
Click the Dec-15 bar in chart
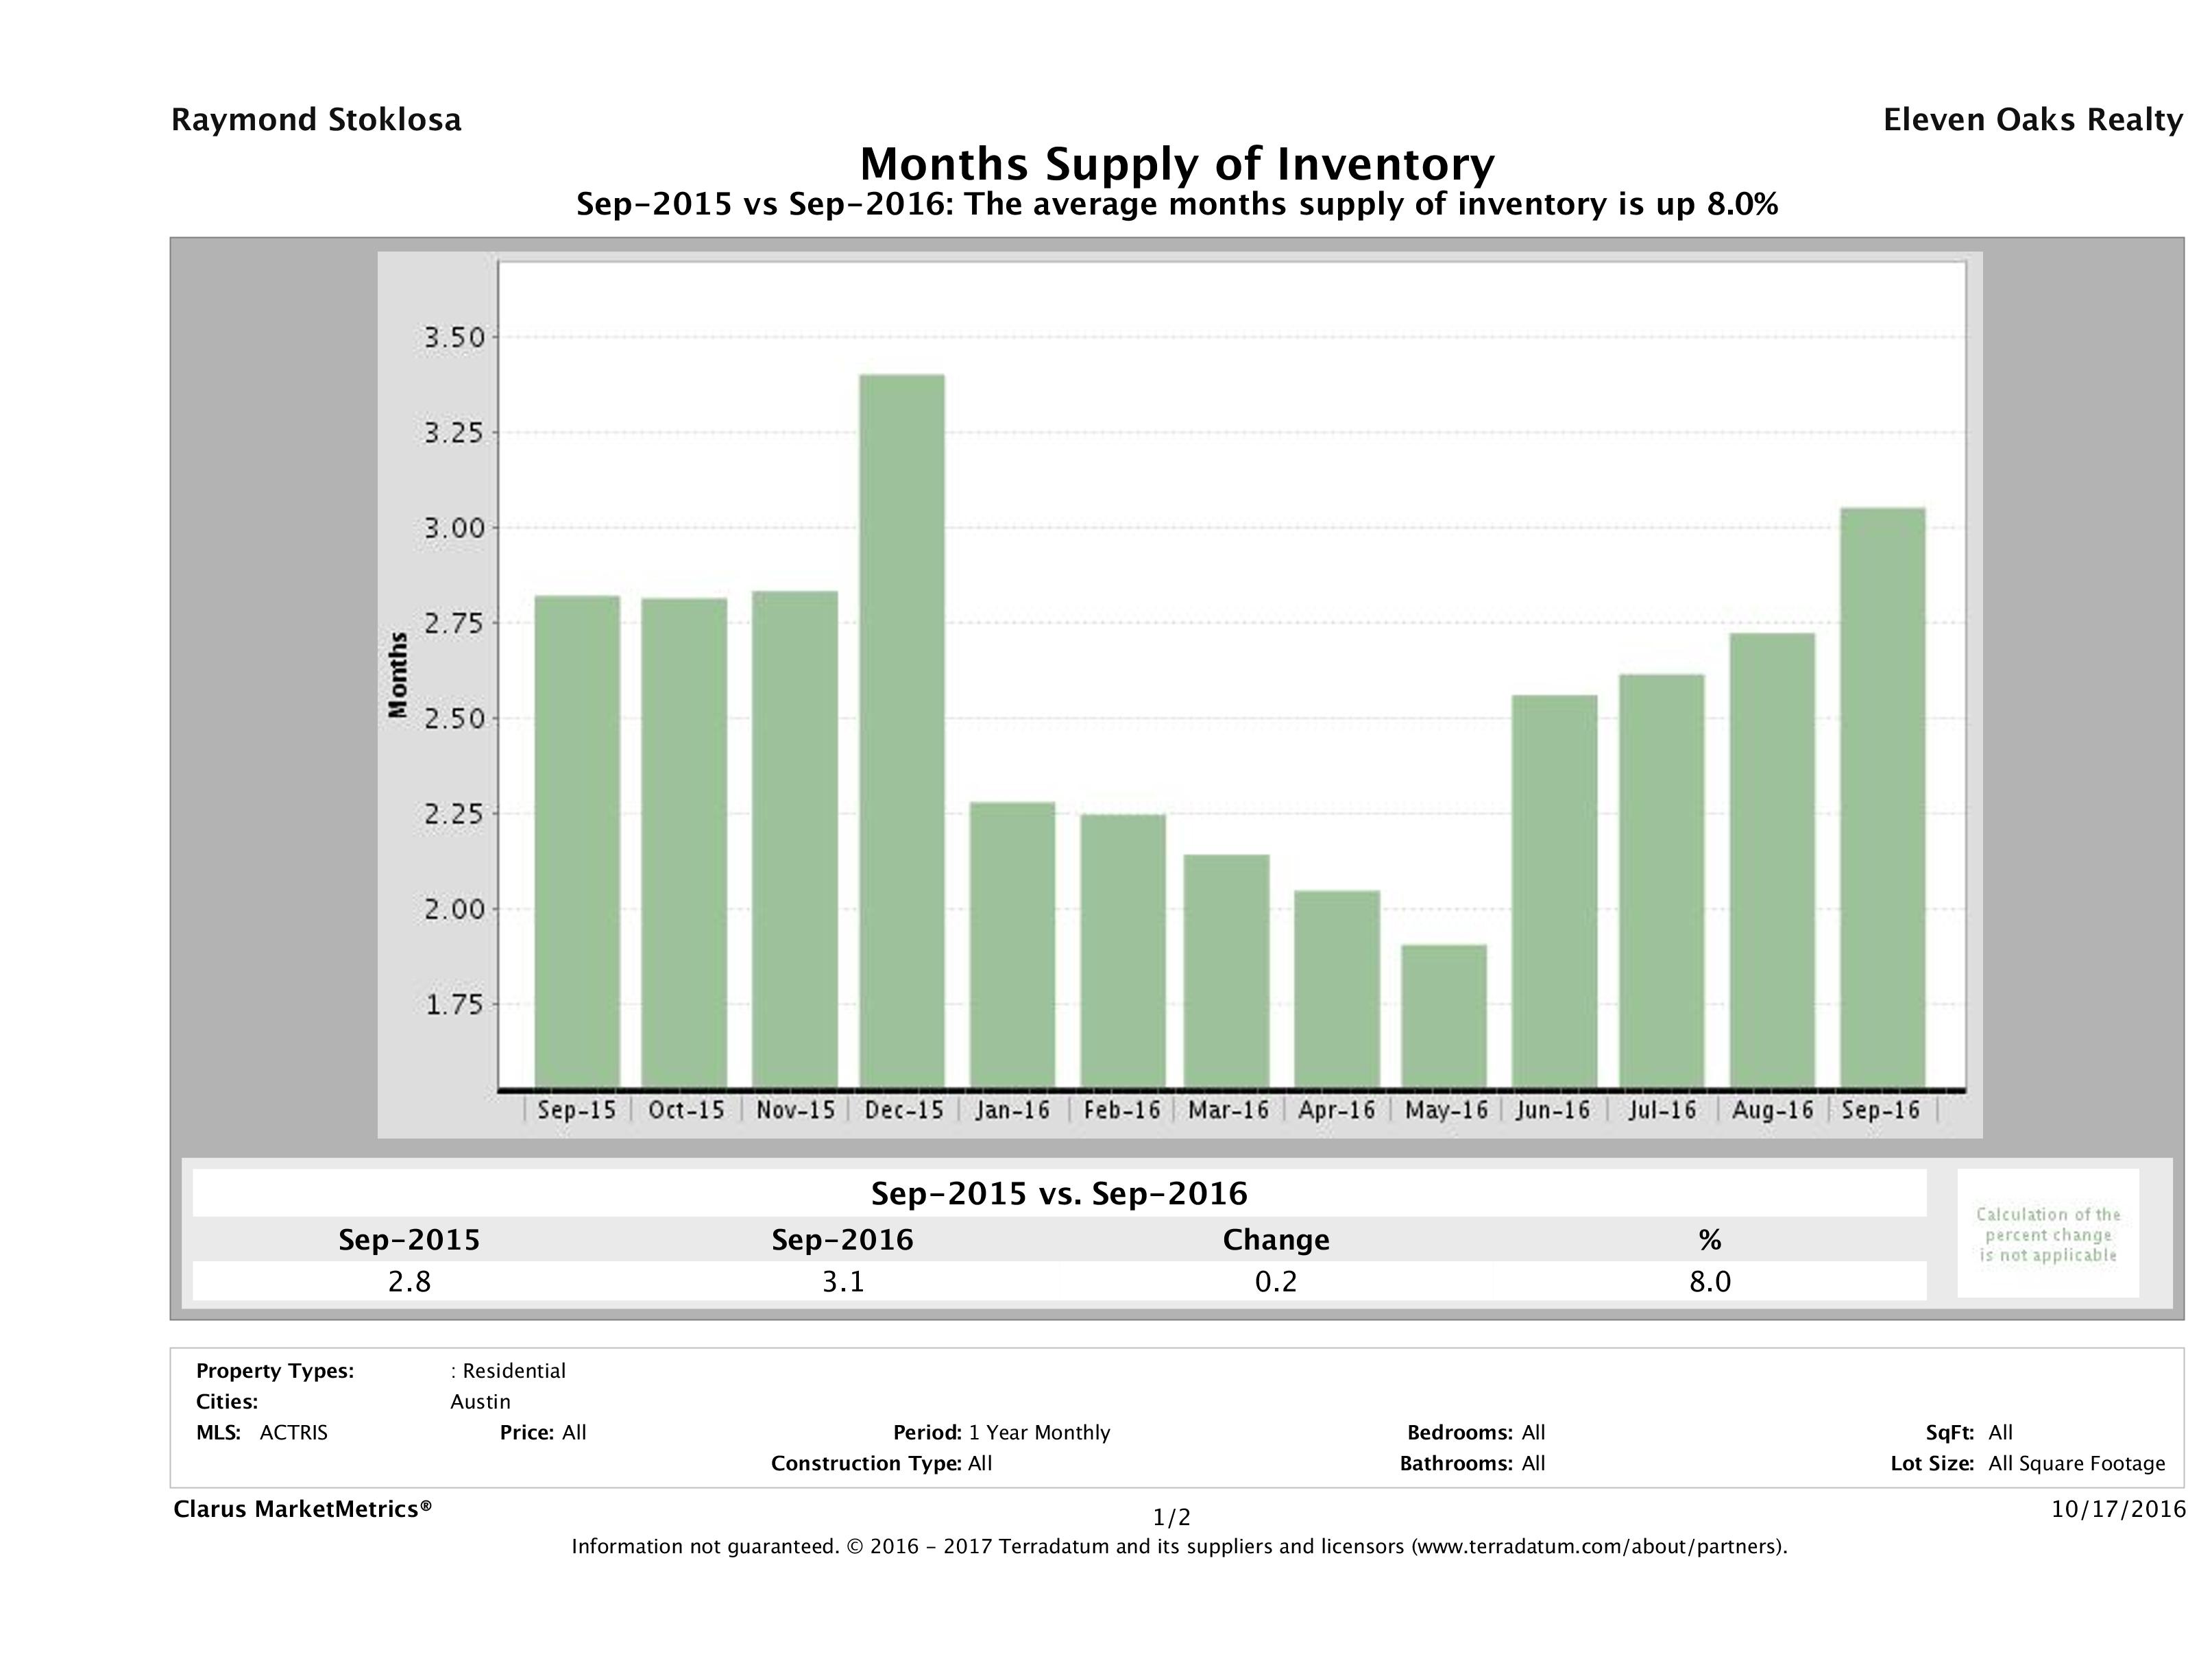(x=901, y=731)
